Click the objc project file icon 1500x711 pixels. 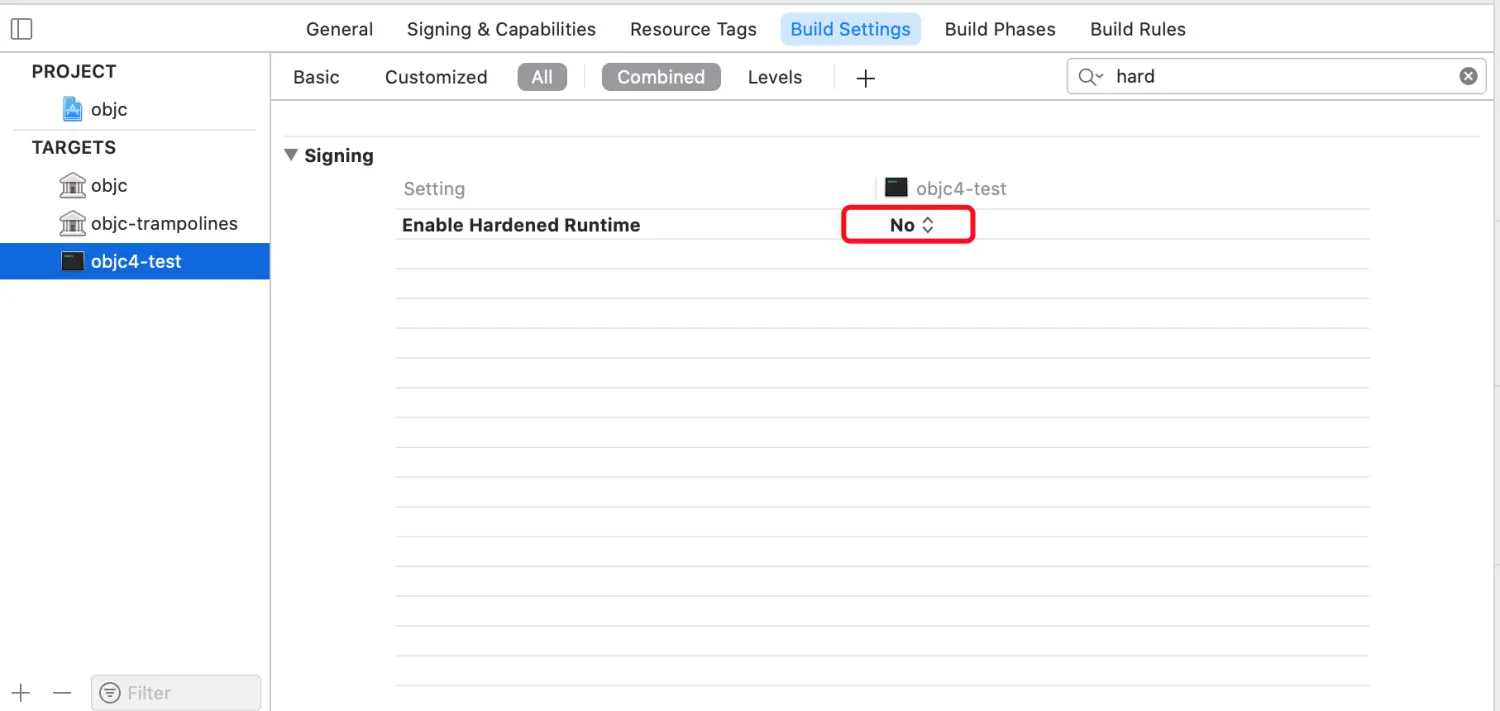pyautogui.click(x=72, y=109)
